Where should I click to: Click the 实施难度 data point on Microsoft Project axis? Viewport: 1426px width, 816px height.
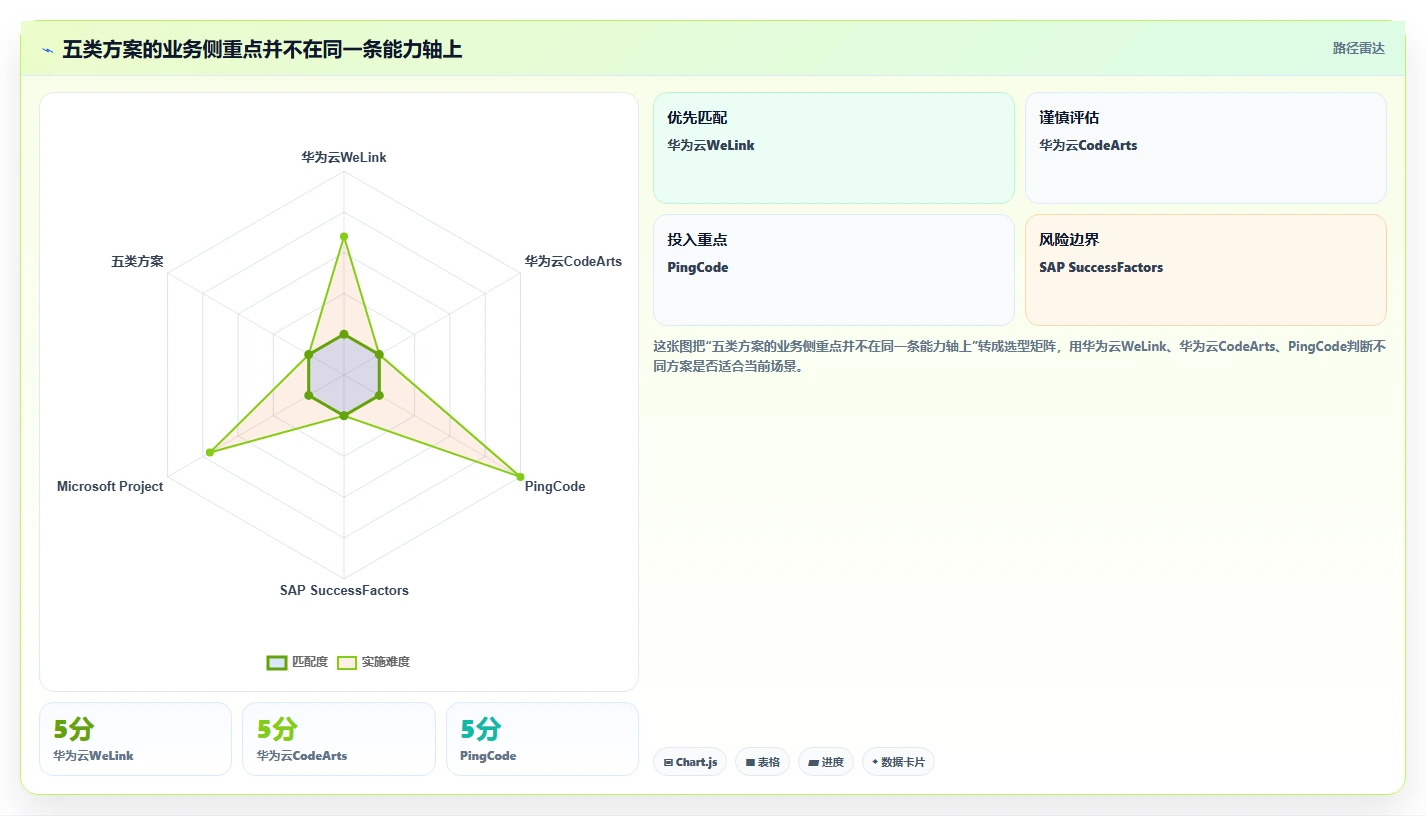209,453
